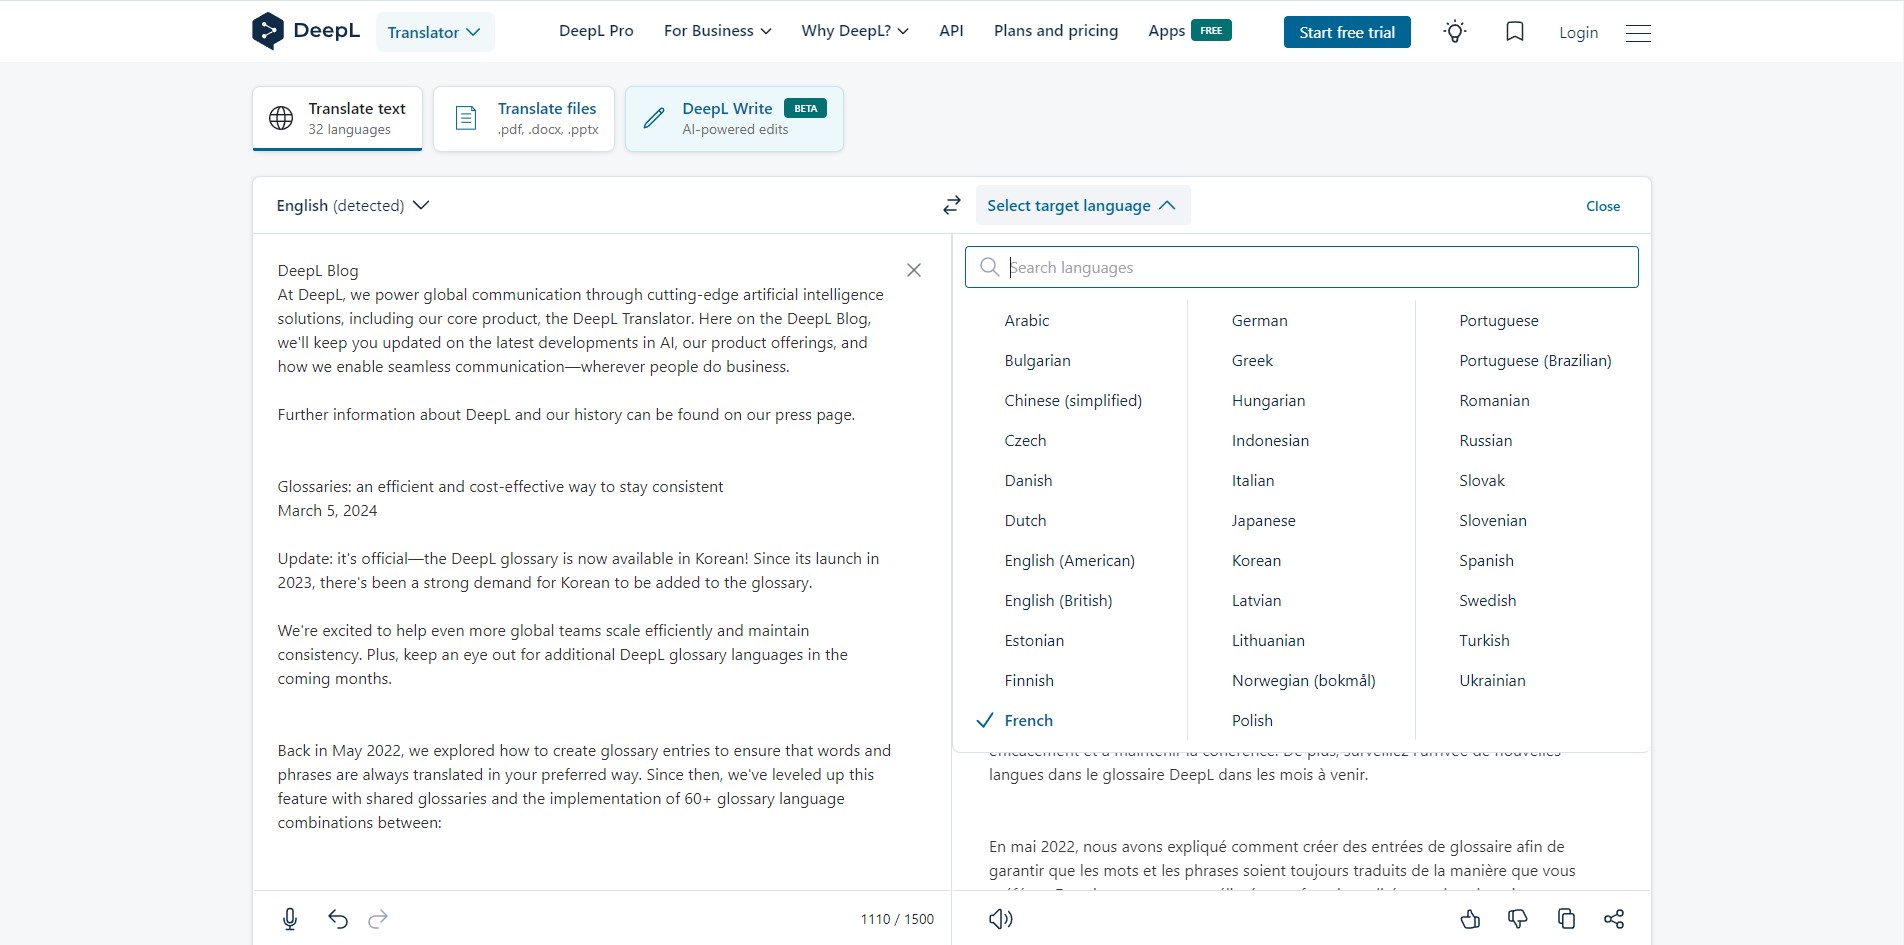This screenshot has height=945, width=1904.
Task: Click the DeepL logo
Action: coord(306,31)
